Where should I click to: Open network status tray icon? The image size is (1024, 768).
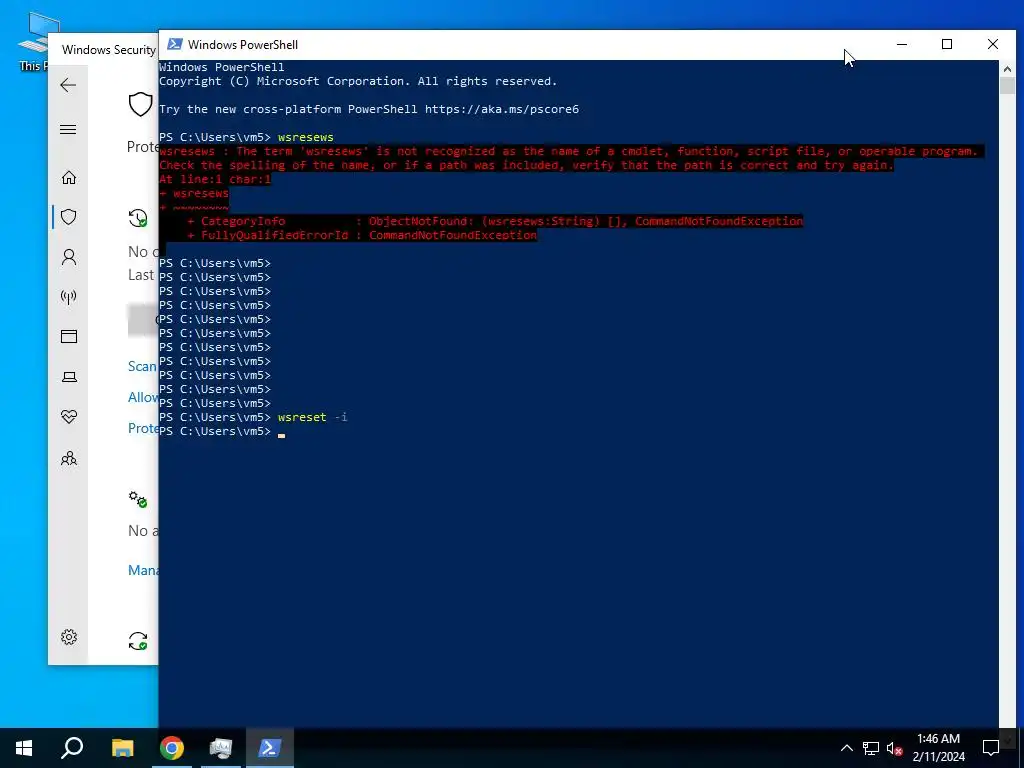871,748
